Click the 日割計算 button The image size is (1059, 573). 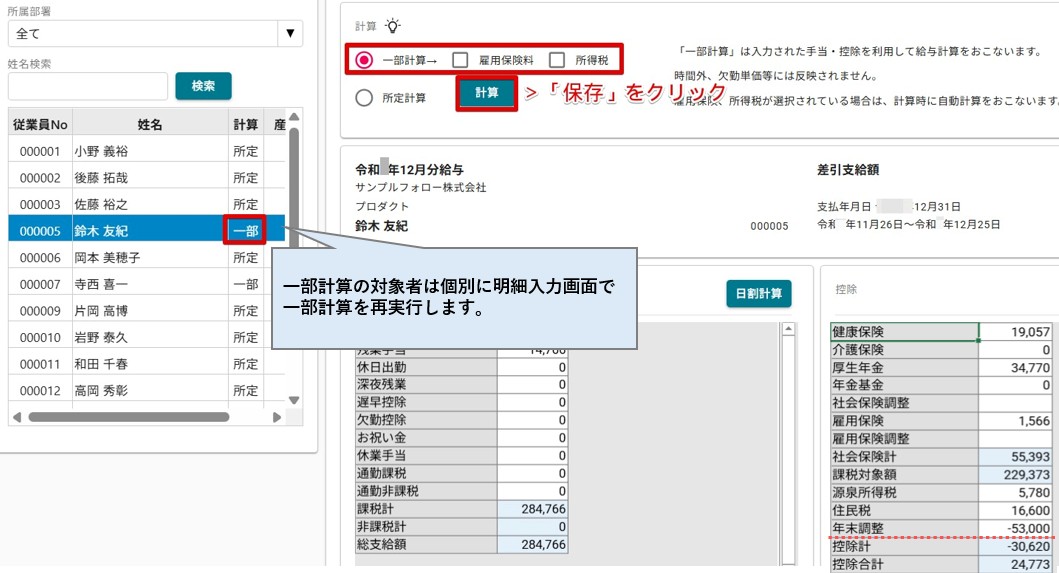tap(758, 294)
